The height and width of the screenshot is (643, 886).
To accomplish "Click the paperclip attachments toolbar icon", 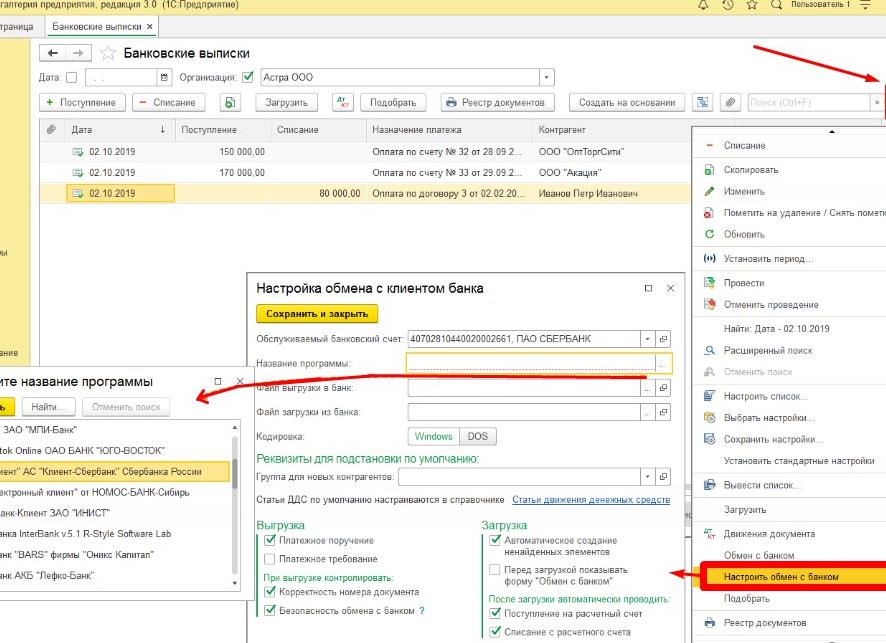I will tap(730, 102).
